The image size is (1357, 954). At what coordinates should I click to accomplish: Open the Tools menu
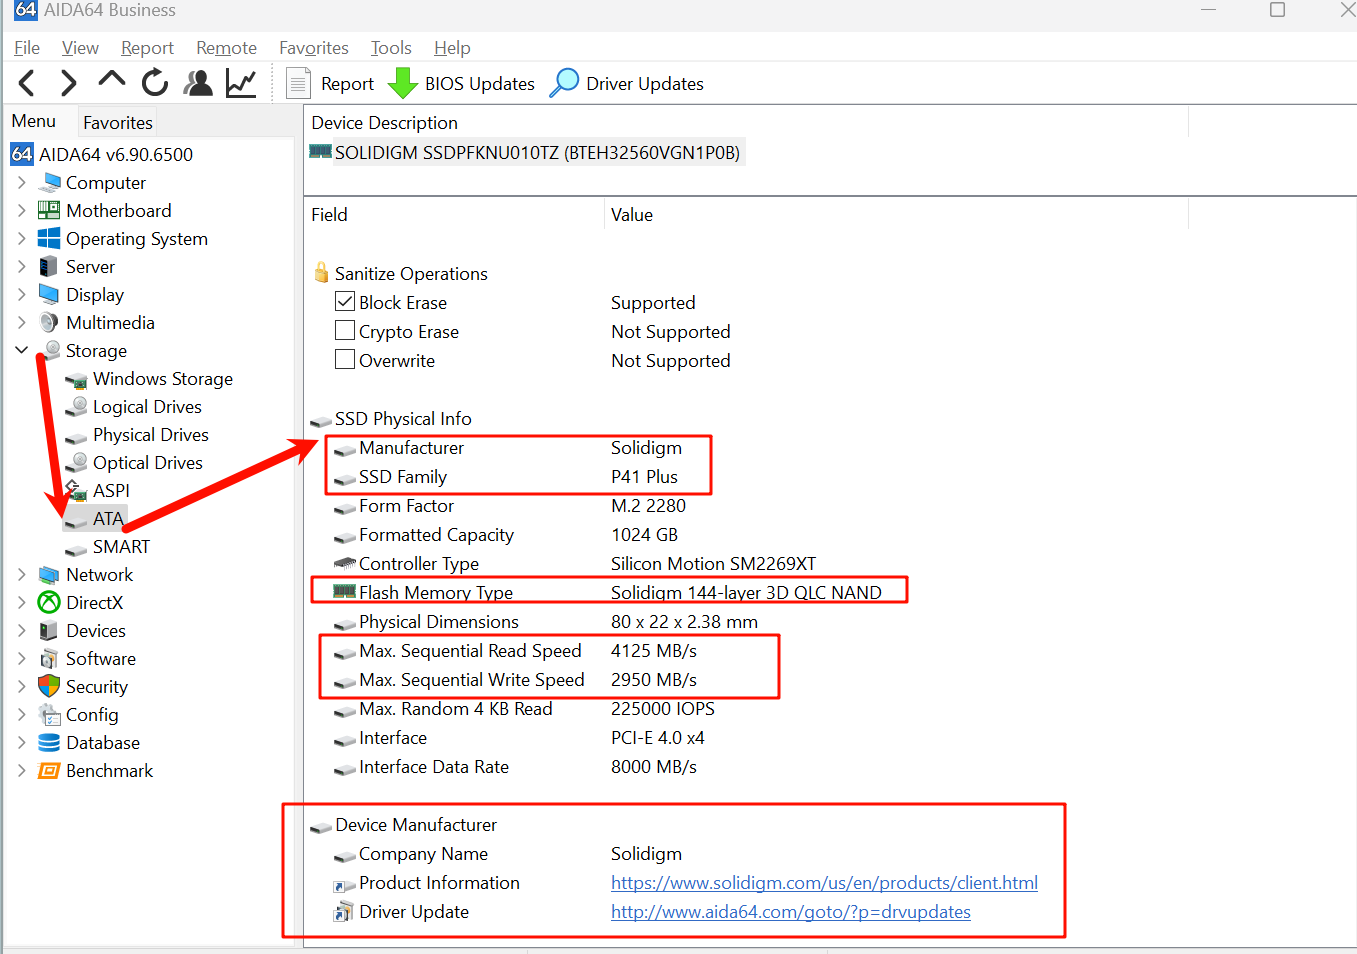pyautogui.click(x=391, y=48)
